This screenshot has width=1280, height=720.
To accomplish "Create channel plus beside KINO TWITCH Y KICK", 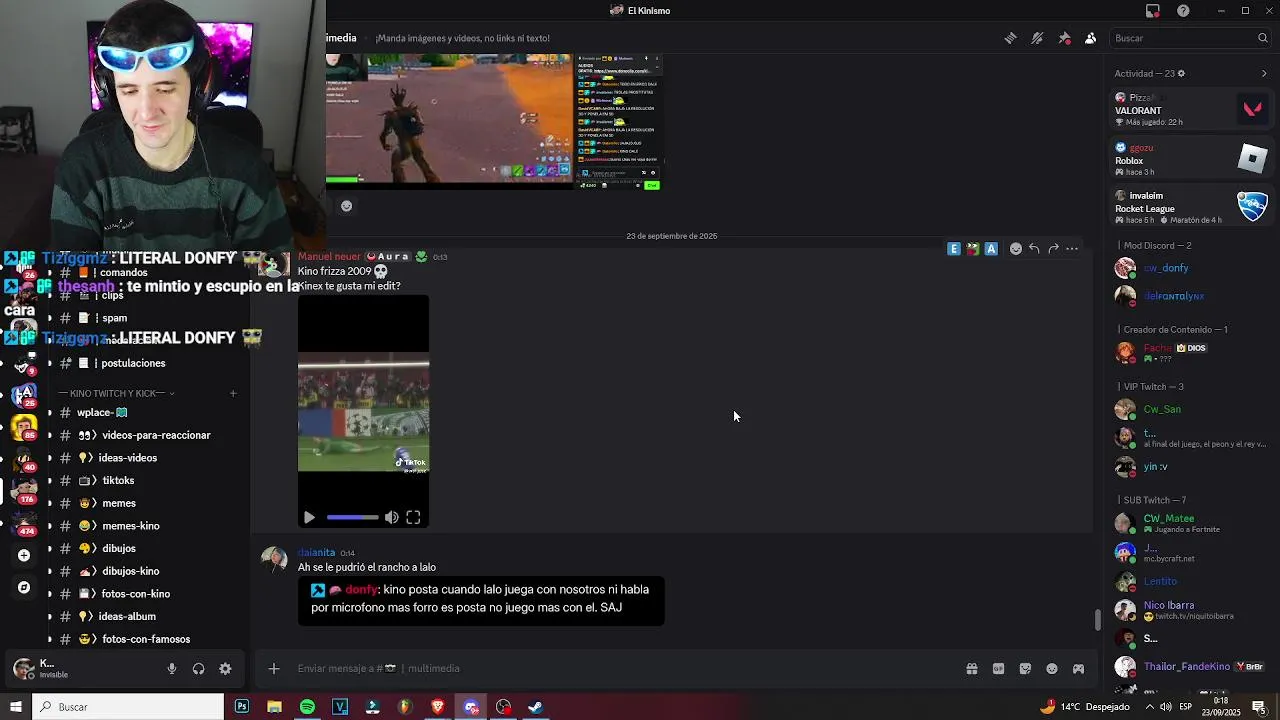I will 233,393.
